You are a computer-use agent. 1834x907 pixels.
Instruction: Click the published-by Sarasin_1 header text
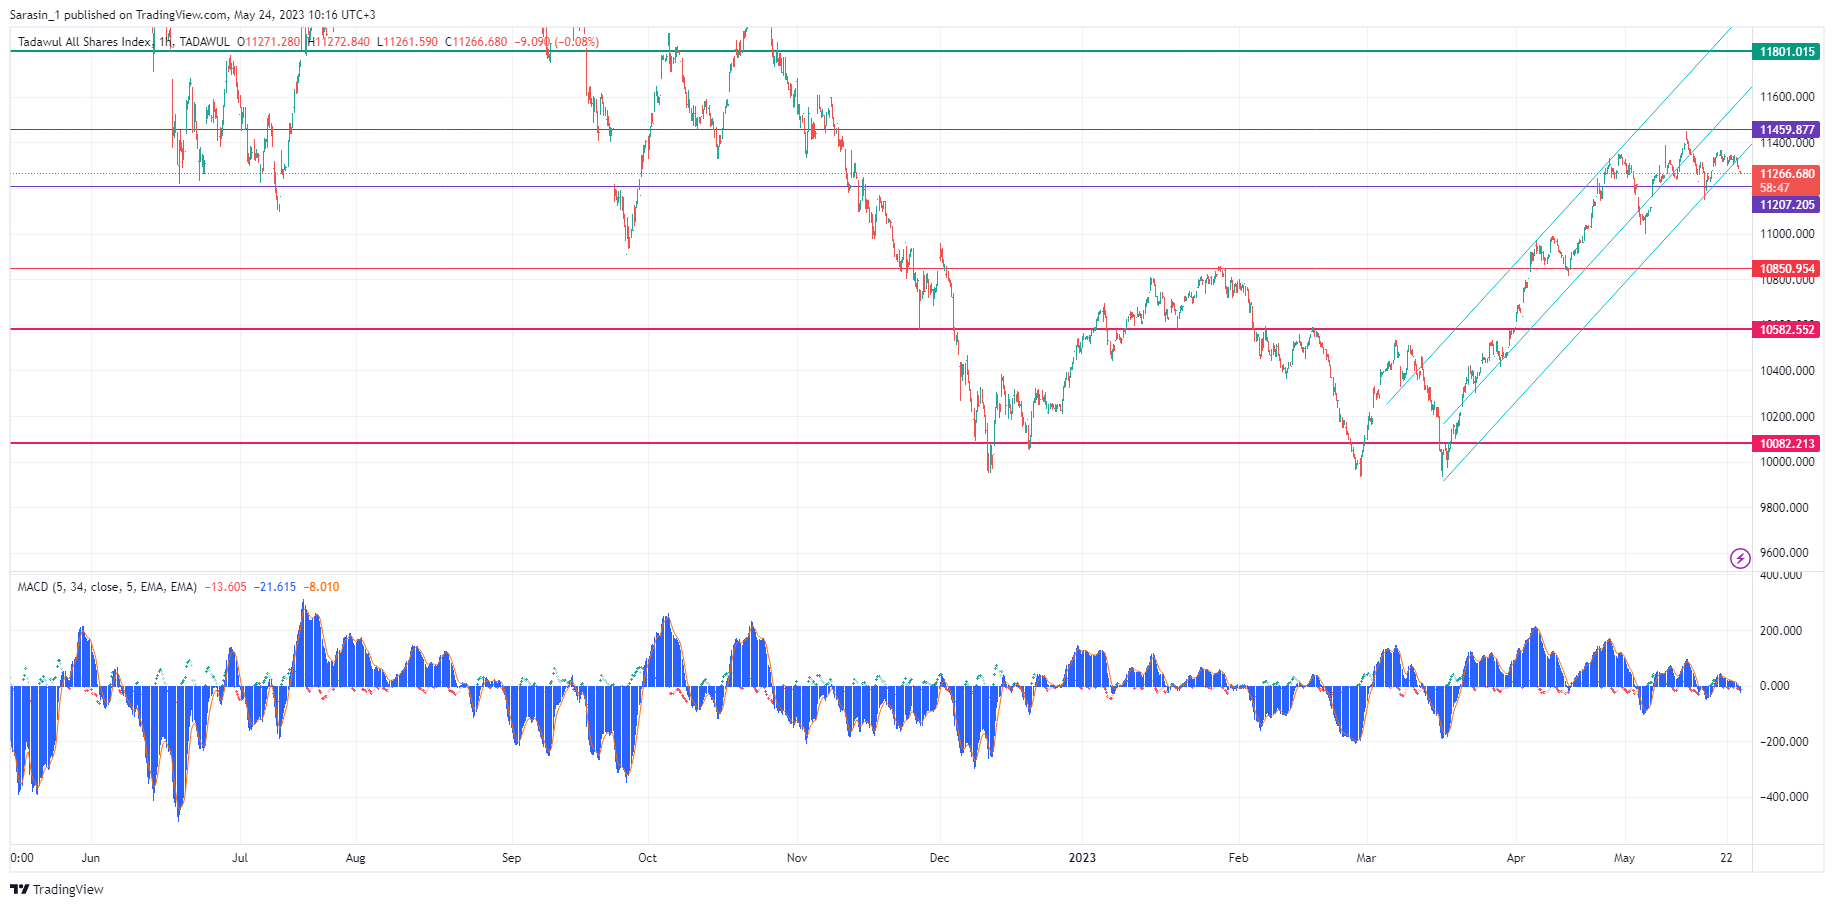coord(193,15)
